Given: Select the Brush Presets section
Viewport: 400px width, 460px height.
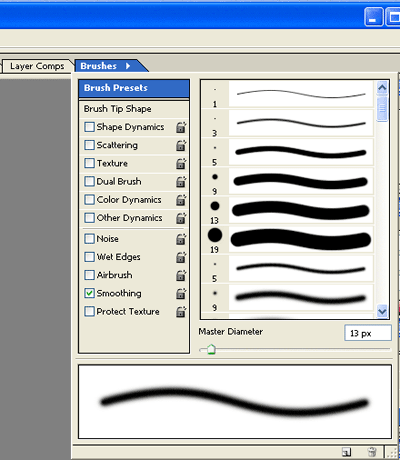Looking at the screenshot, I should pos(134,88).
